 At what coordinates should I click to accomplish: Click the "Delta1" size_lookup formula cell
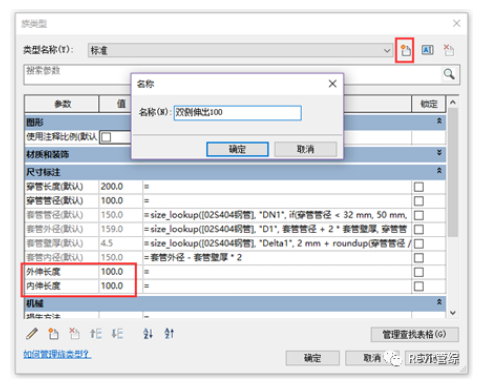pos(277,244)
